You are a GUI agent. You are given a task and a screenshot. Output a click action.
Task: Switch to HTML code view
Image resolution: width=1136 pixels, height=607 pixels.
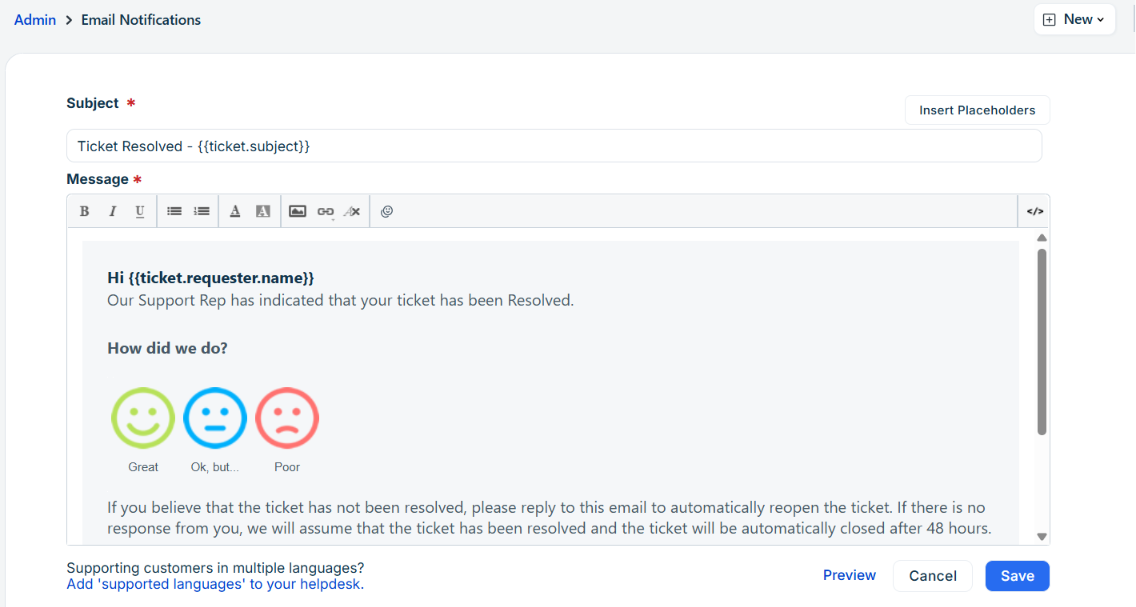tap(1035, 212)
